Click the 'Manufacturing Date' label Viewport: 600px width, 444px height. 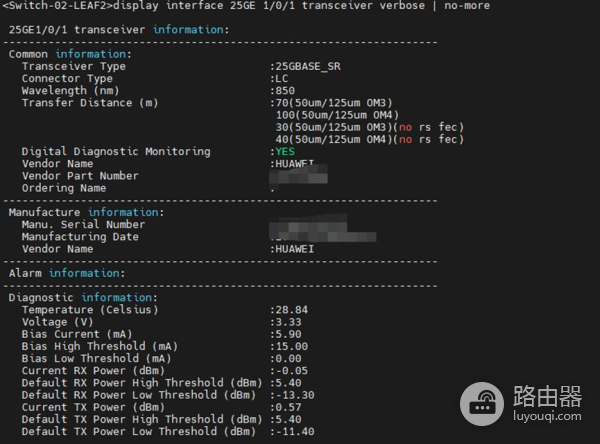80,237
